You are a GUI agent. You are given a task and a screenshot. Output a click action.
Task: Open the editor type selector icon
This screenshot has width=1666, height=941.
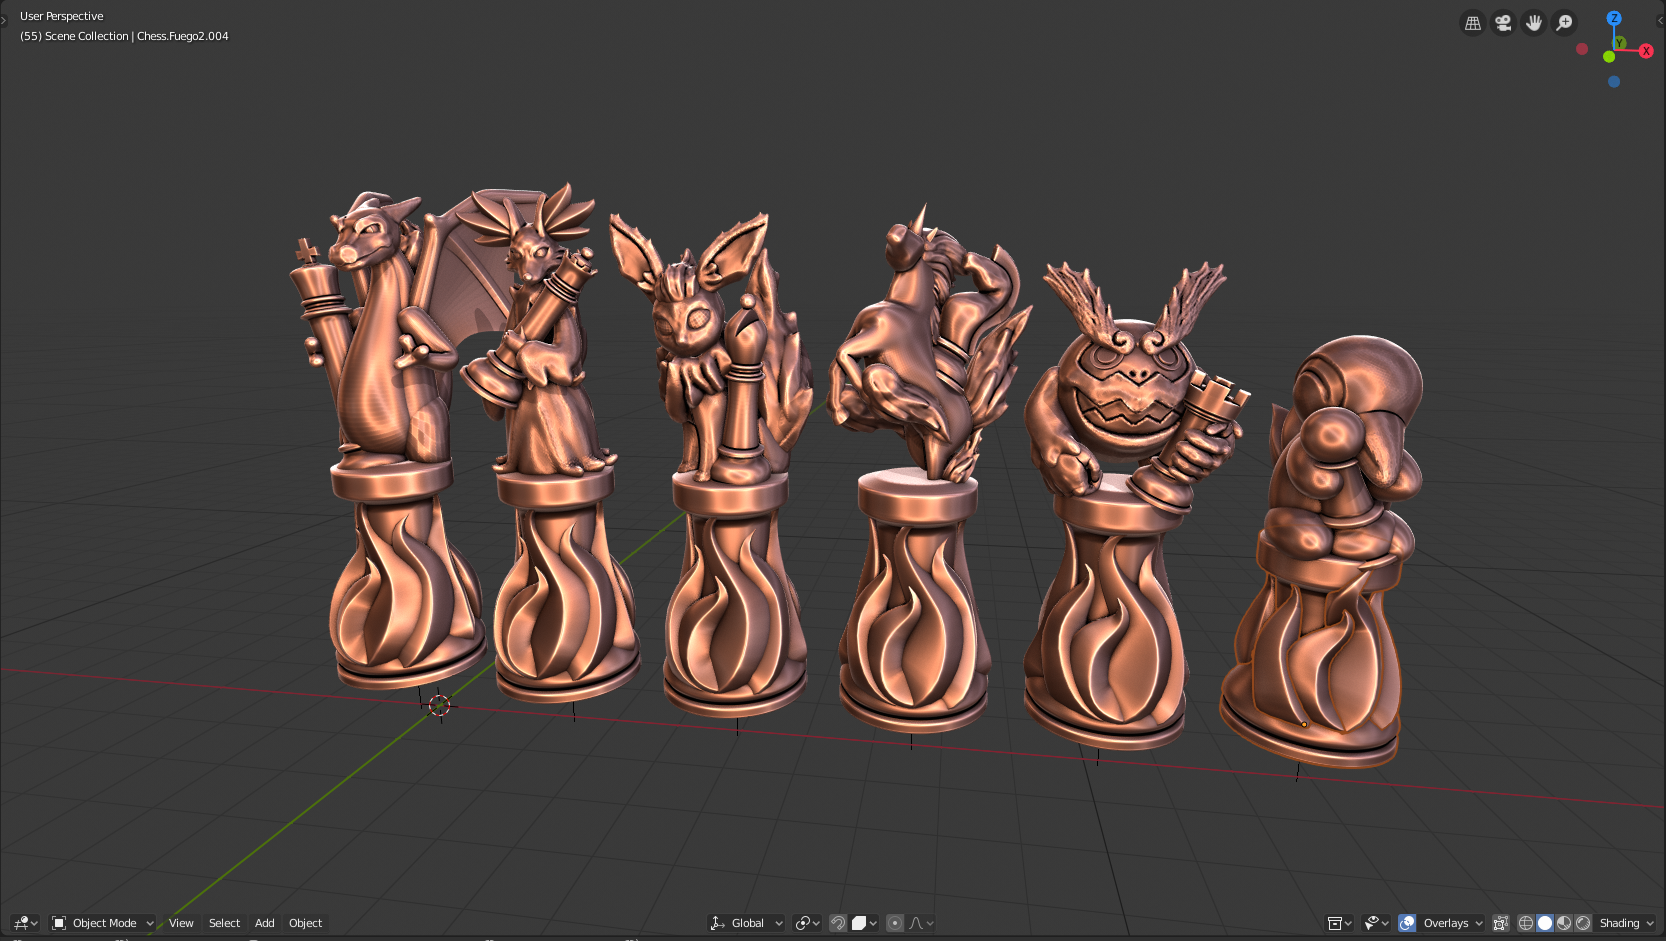point(25,923)
